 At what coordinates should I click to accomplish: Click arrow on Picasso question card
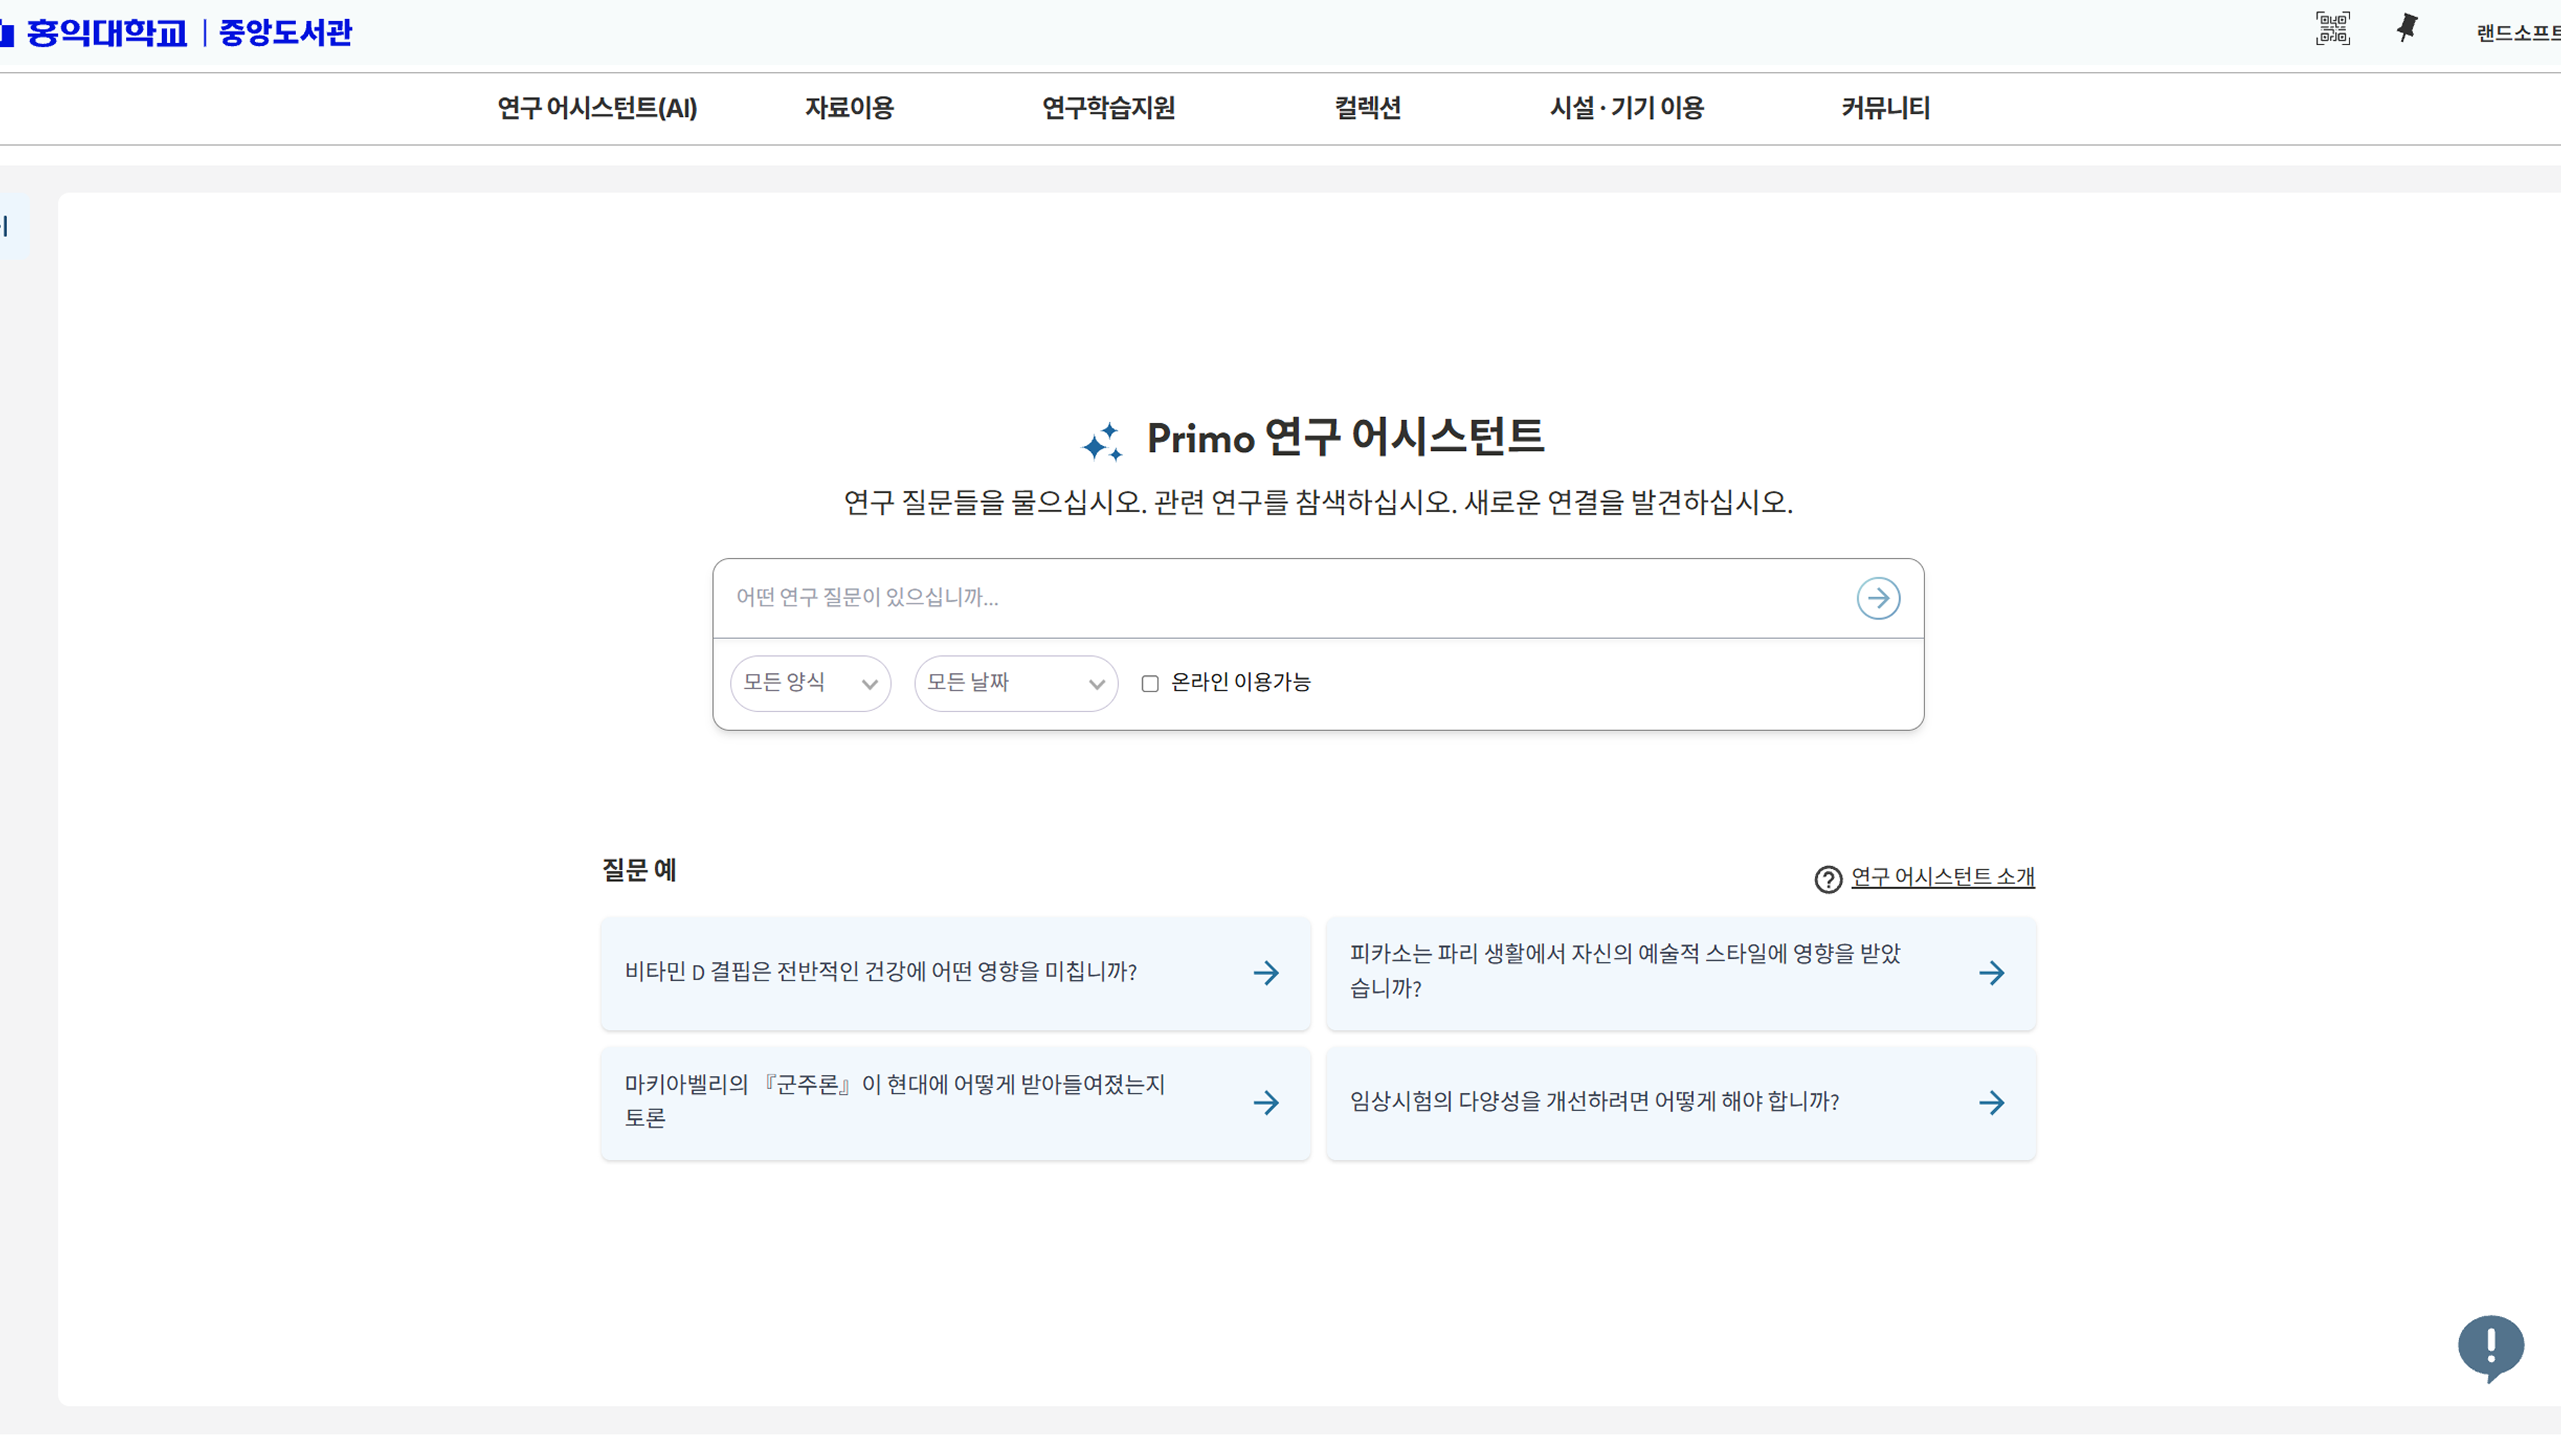click(1991, 972)
